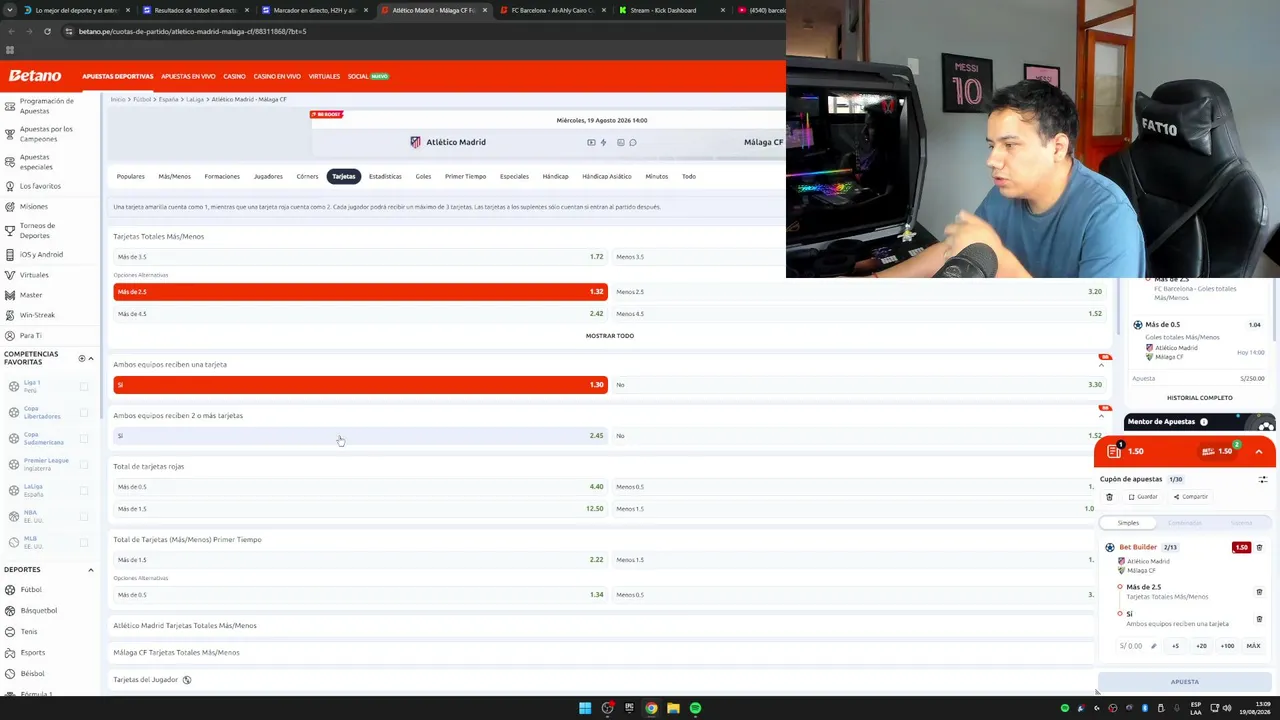Viewport: 1280px width, 720px height.
Task: Remove the Sí selection from the coupon
Action: (x=1259, y=619)
